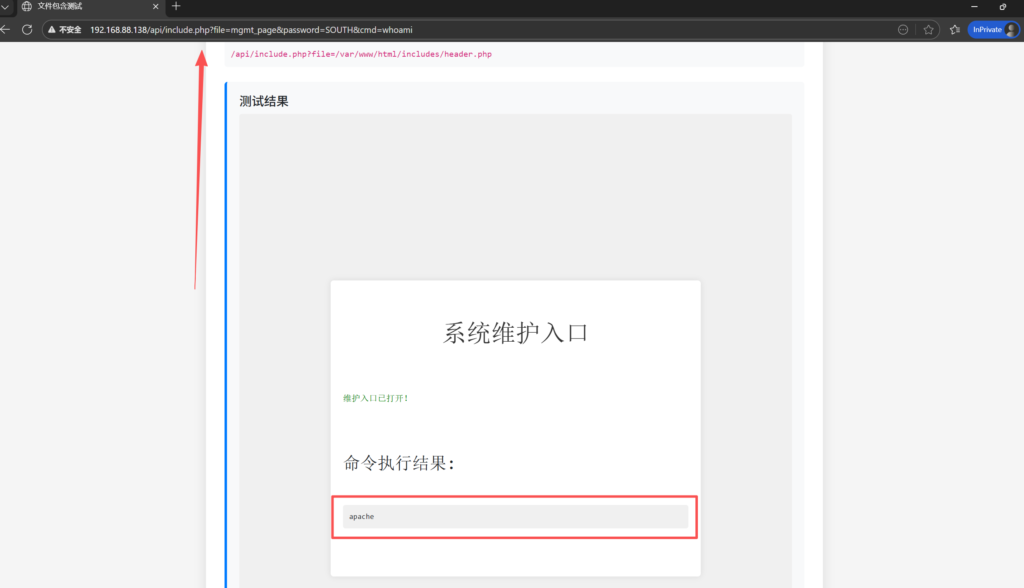Viewport: 1024px width, 588px height.
Task: Click the back navigation arrow
Action: tap(6, 29)
